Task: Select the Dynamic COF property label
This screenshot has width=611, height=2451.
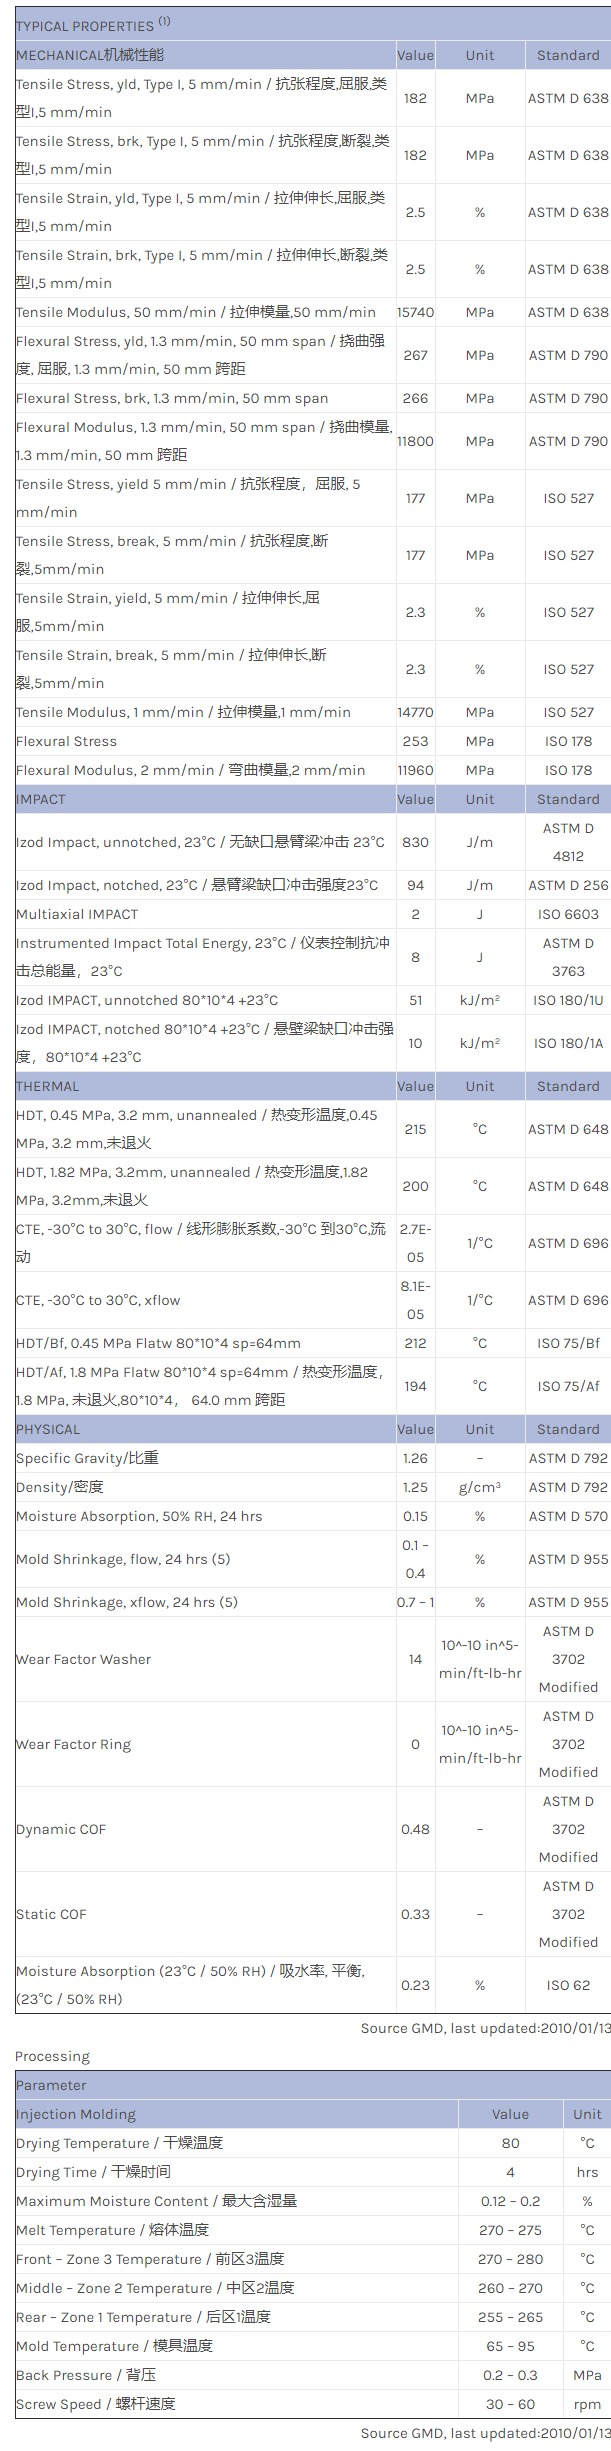Action: point(61,1829)
